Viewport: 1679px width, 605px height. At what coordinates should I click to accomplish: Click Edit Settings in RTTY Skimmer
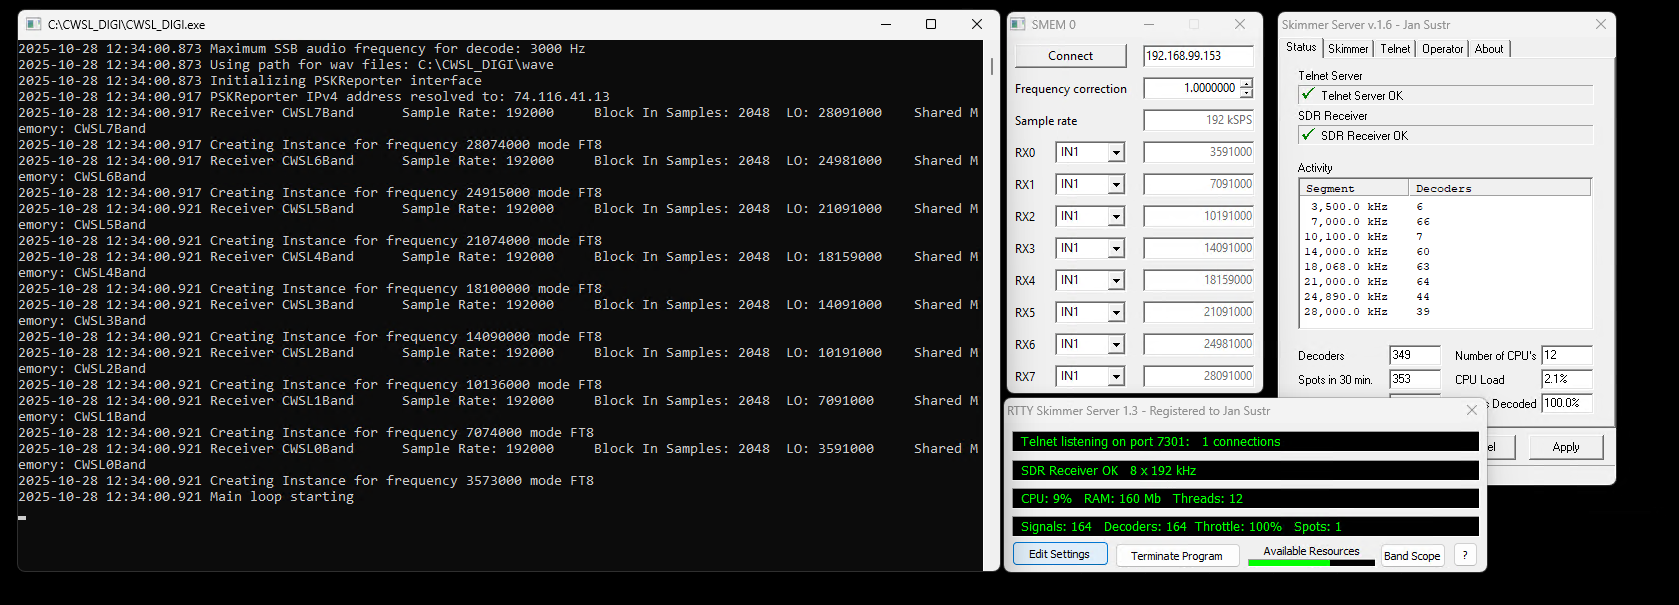(1059, 554)
